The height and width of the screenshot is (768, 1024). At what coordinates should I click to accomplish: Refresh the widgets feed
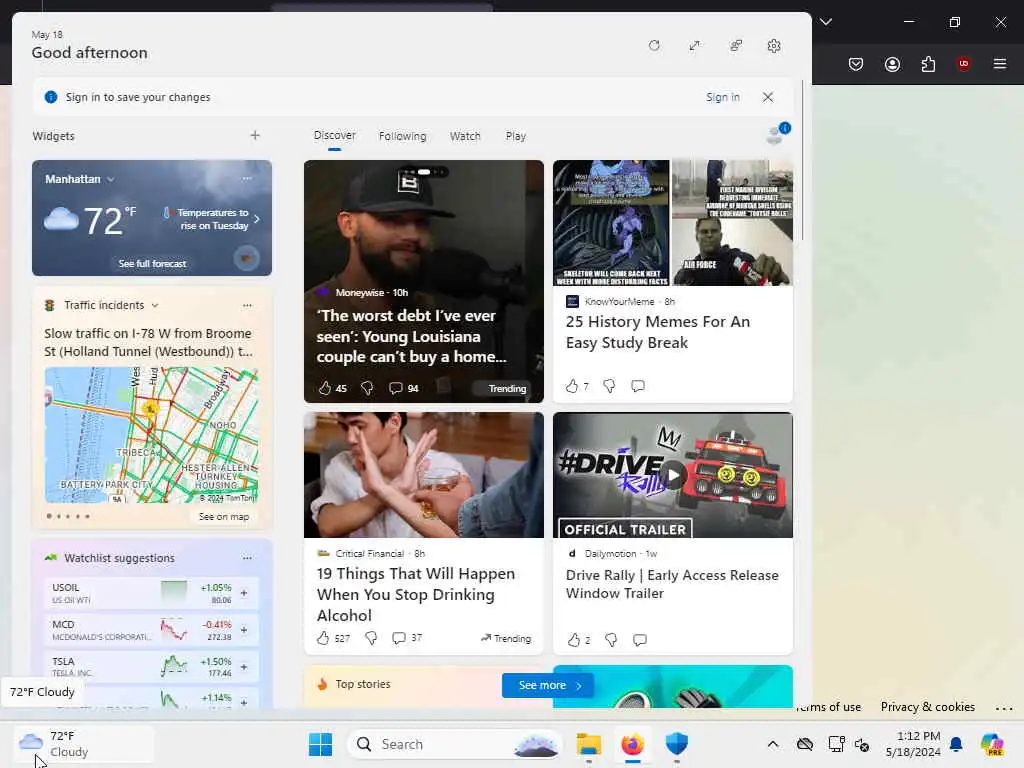tap(654, 46)
